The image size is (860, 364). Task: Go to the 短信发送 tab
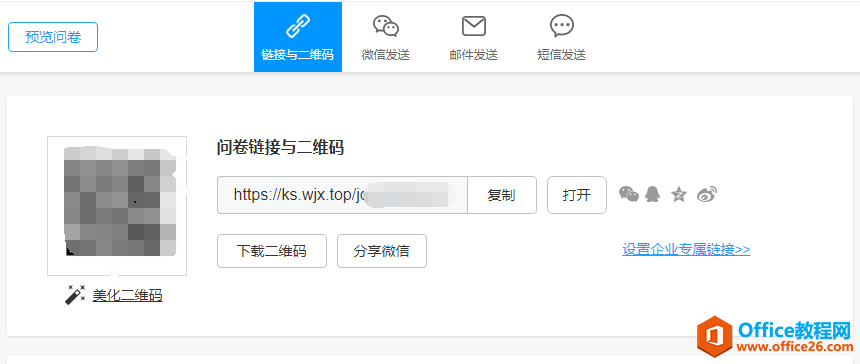562,37
